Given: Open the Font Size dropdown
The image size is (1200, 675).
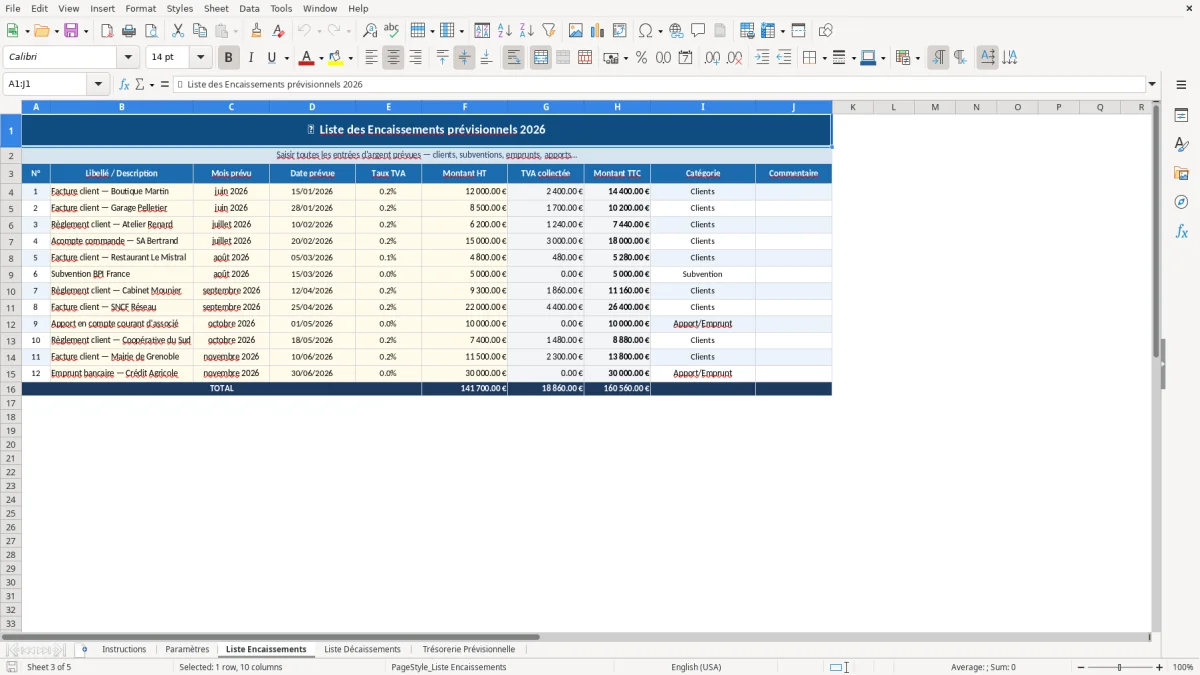Looking at the screenshot, I should coord(200,58).
